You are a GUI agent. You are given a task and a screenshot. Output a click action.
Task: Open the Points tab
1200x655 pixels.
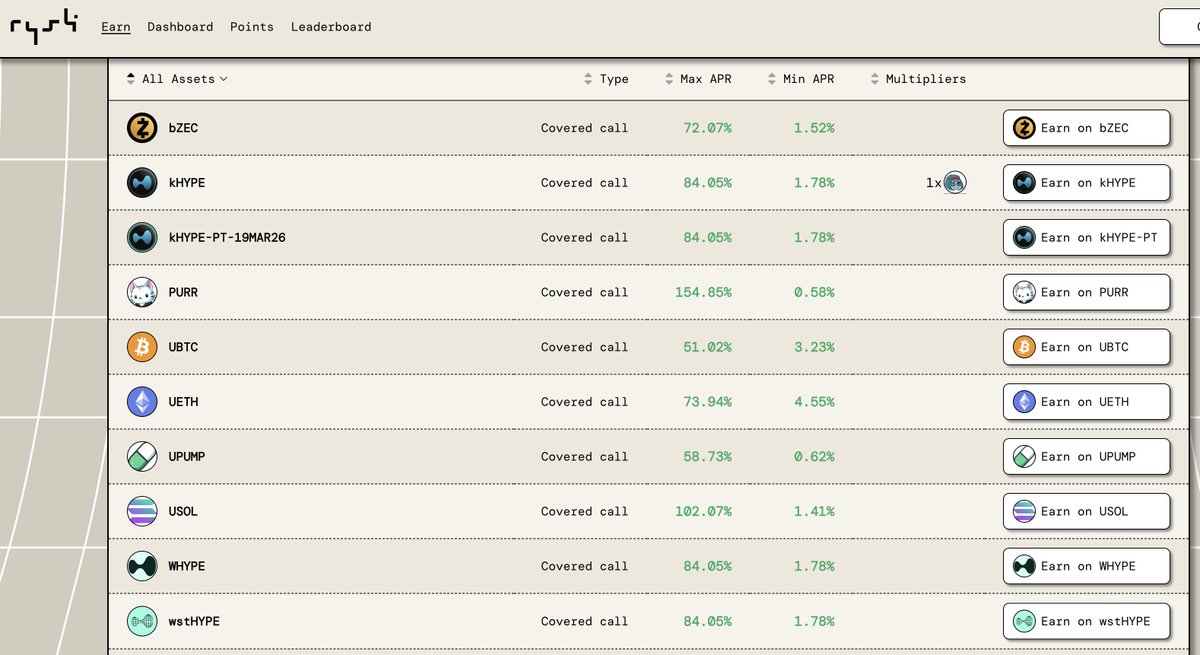(252, 27)
